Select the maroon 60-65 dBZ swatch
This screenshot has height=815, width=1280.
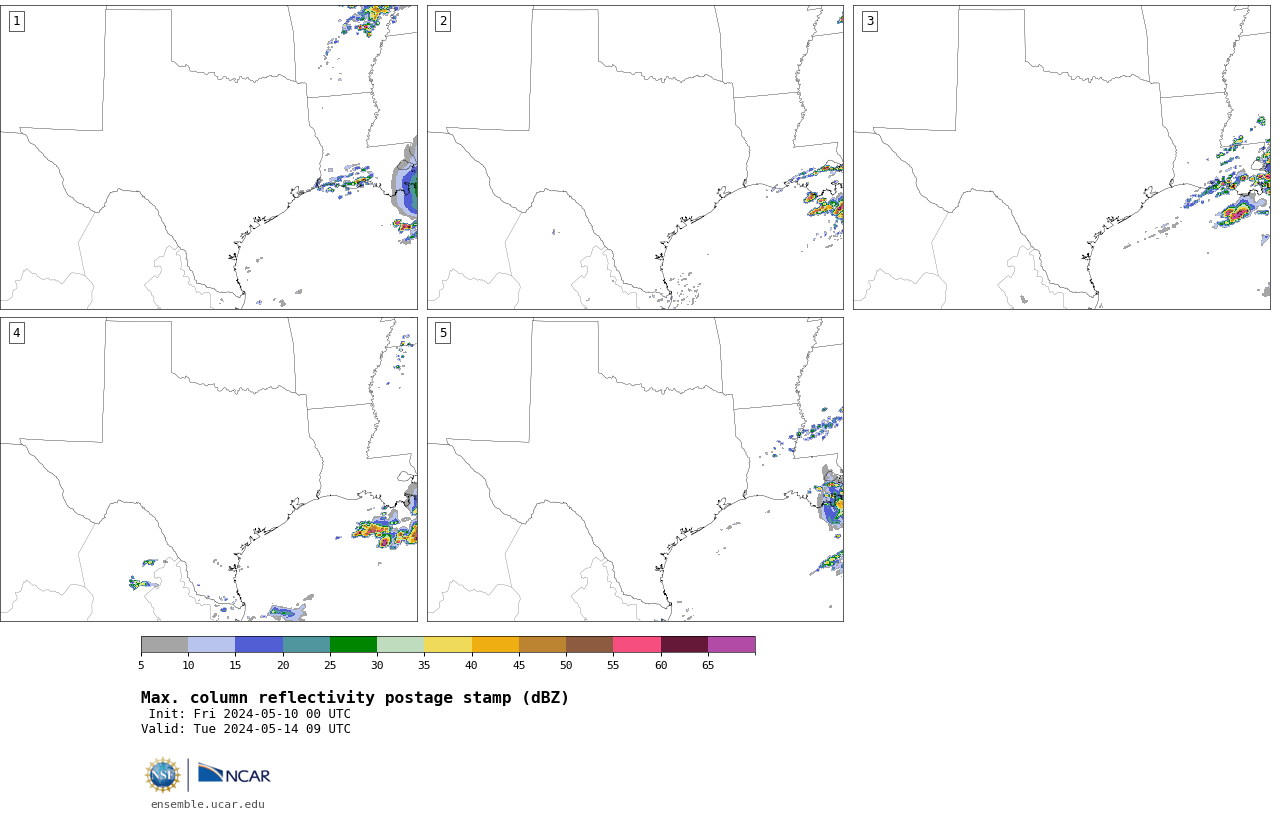pyautogui.click(x=684, y=645)
